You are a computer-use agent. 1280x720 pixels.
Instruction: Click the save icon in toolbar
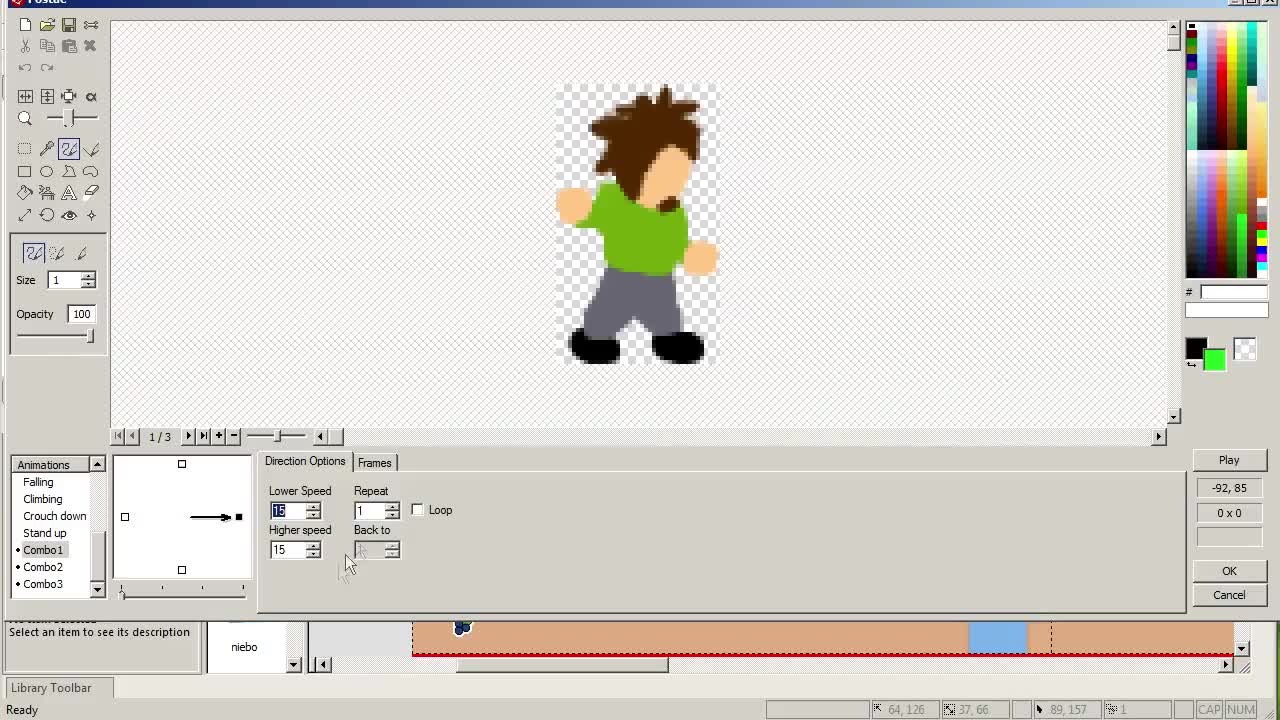69,25
